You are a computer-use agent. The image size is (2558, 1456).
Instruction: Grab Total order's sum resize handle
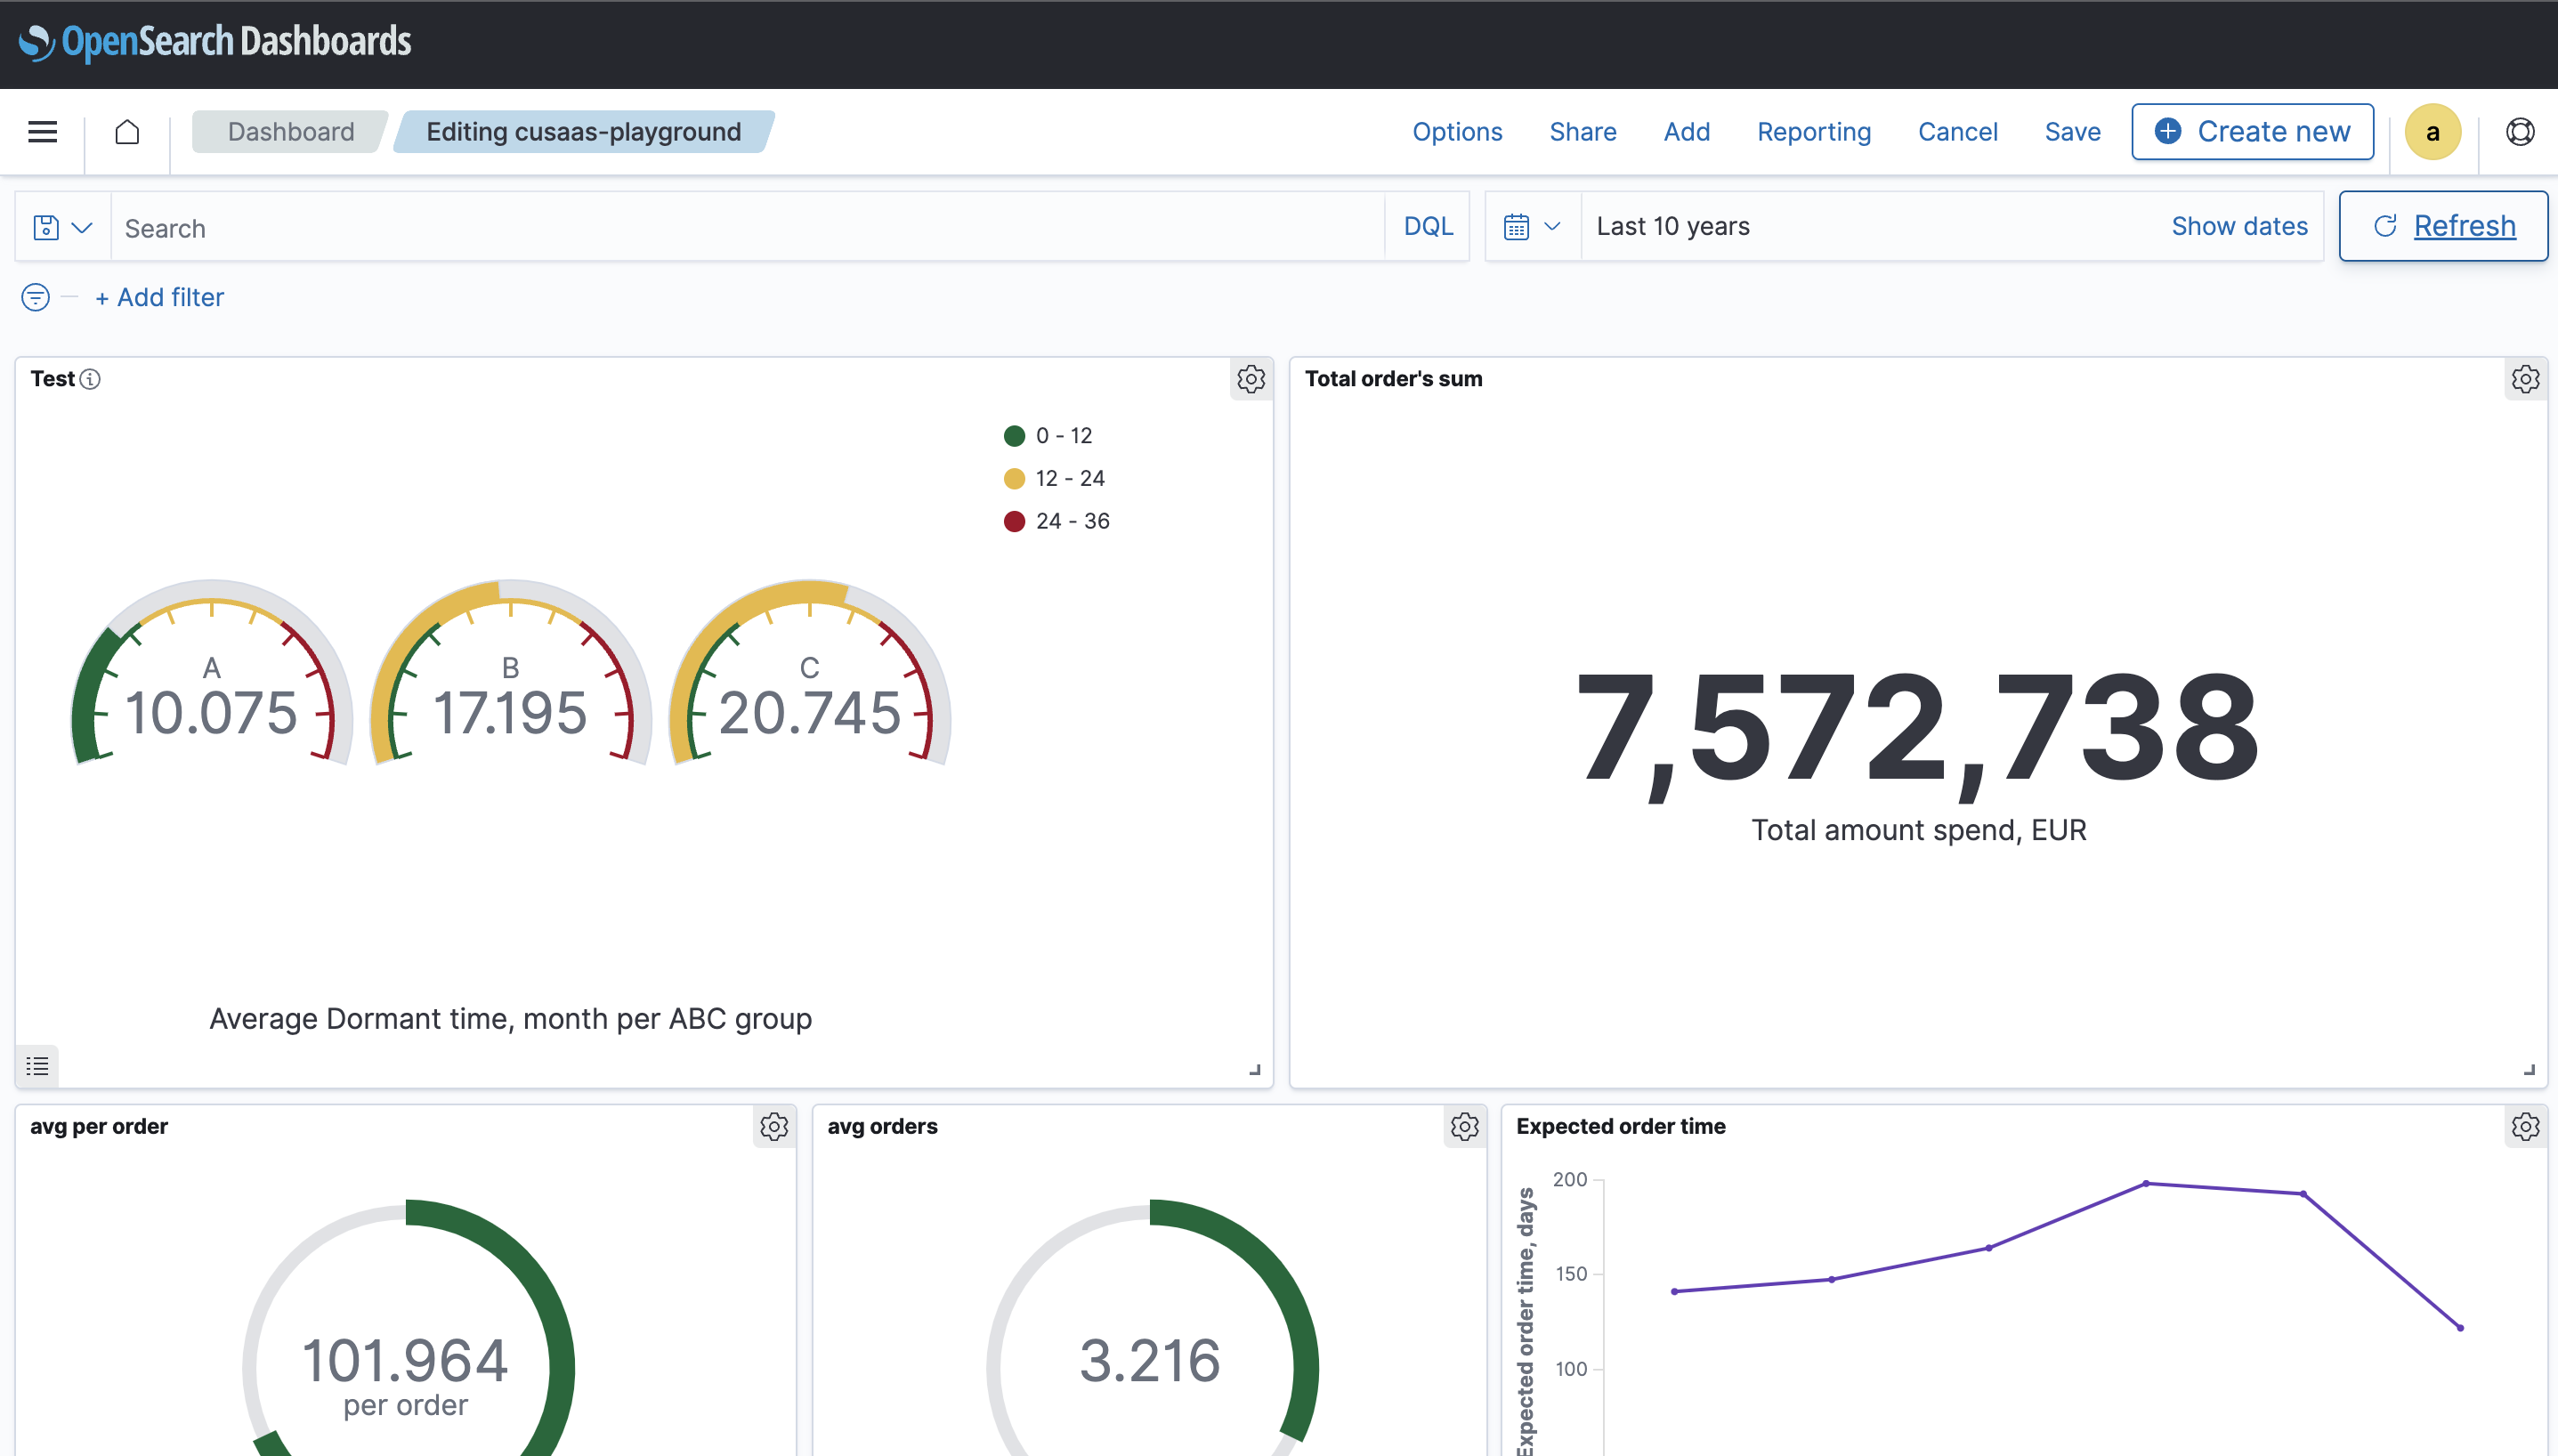click(2529, 1070)
